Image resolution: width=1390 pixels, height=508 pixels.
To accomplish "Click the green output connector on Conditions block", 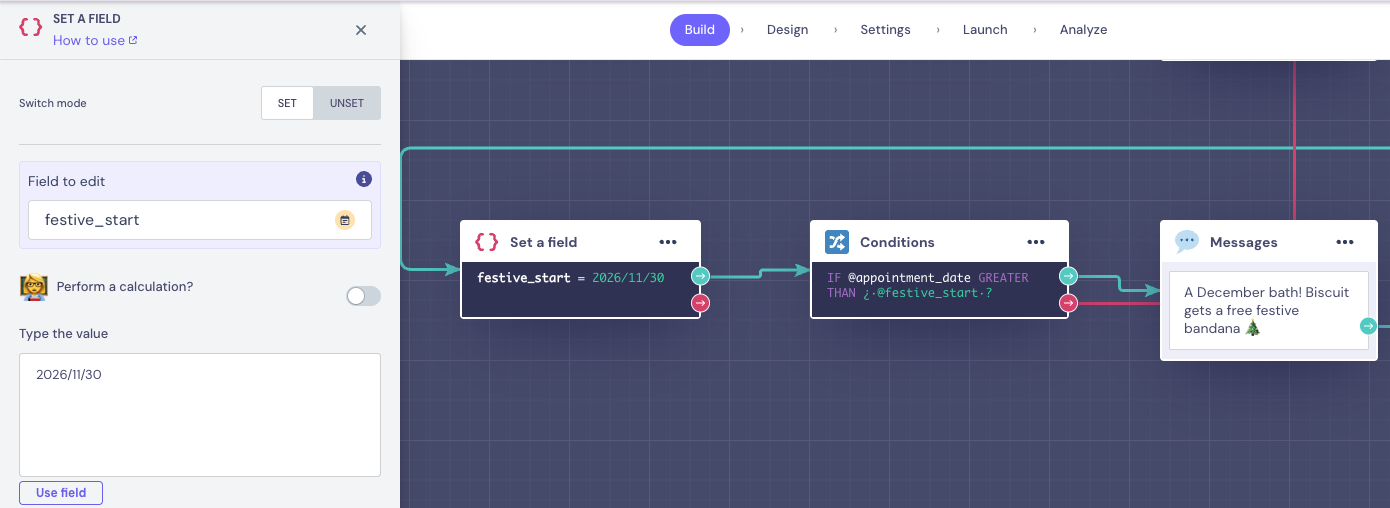I will tap(1068, 277).
